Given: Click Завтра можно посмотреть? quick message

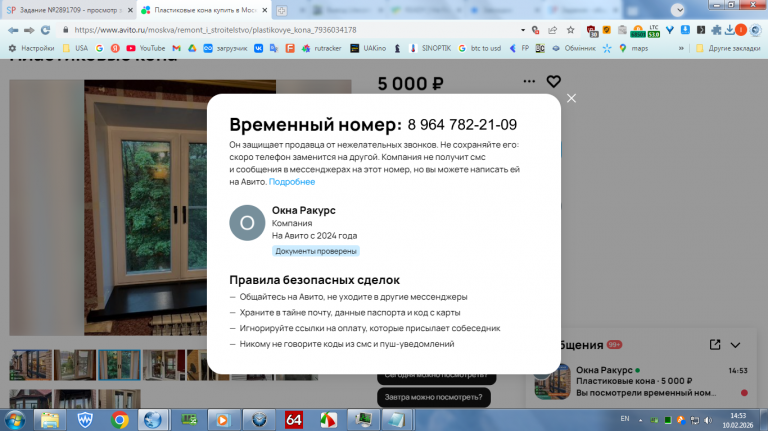Looking at the screenshot, I should click(x=433, y=397).
